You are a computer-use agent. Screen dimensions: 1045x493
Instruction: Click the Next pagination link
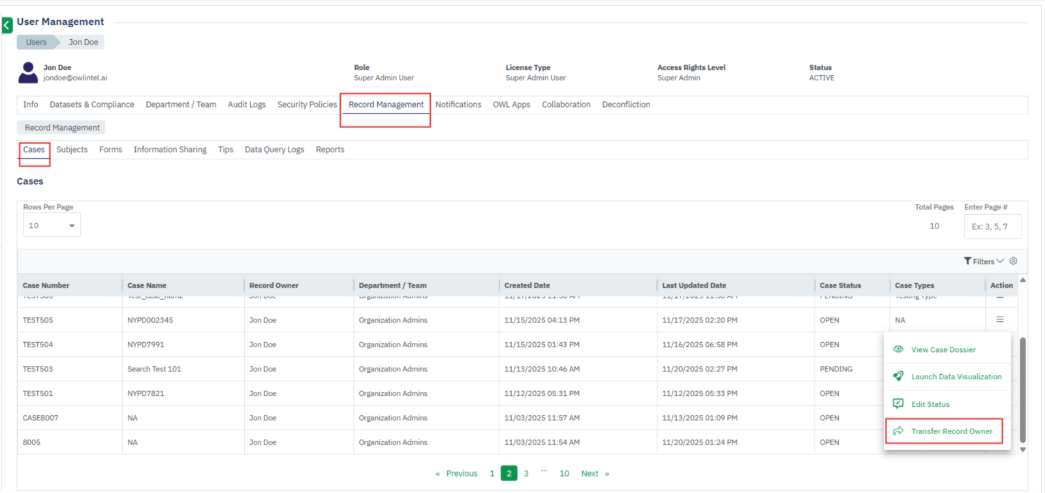coord(594,473)
